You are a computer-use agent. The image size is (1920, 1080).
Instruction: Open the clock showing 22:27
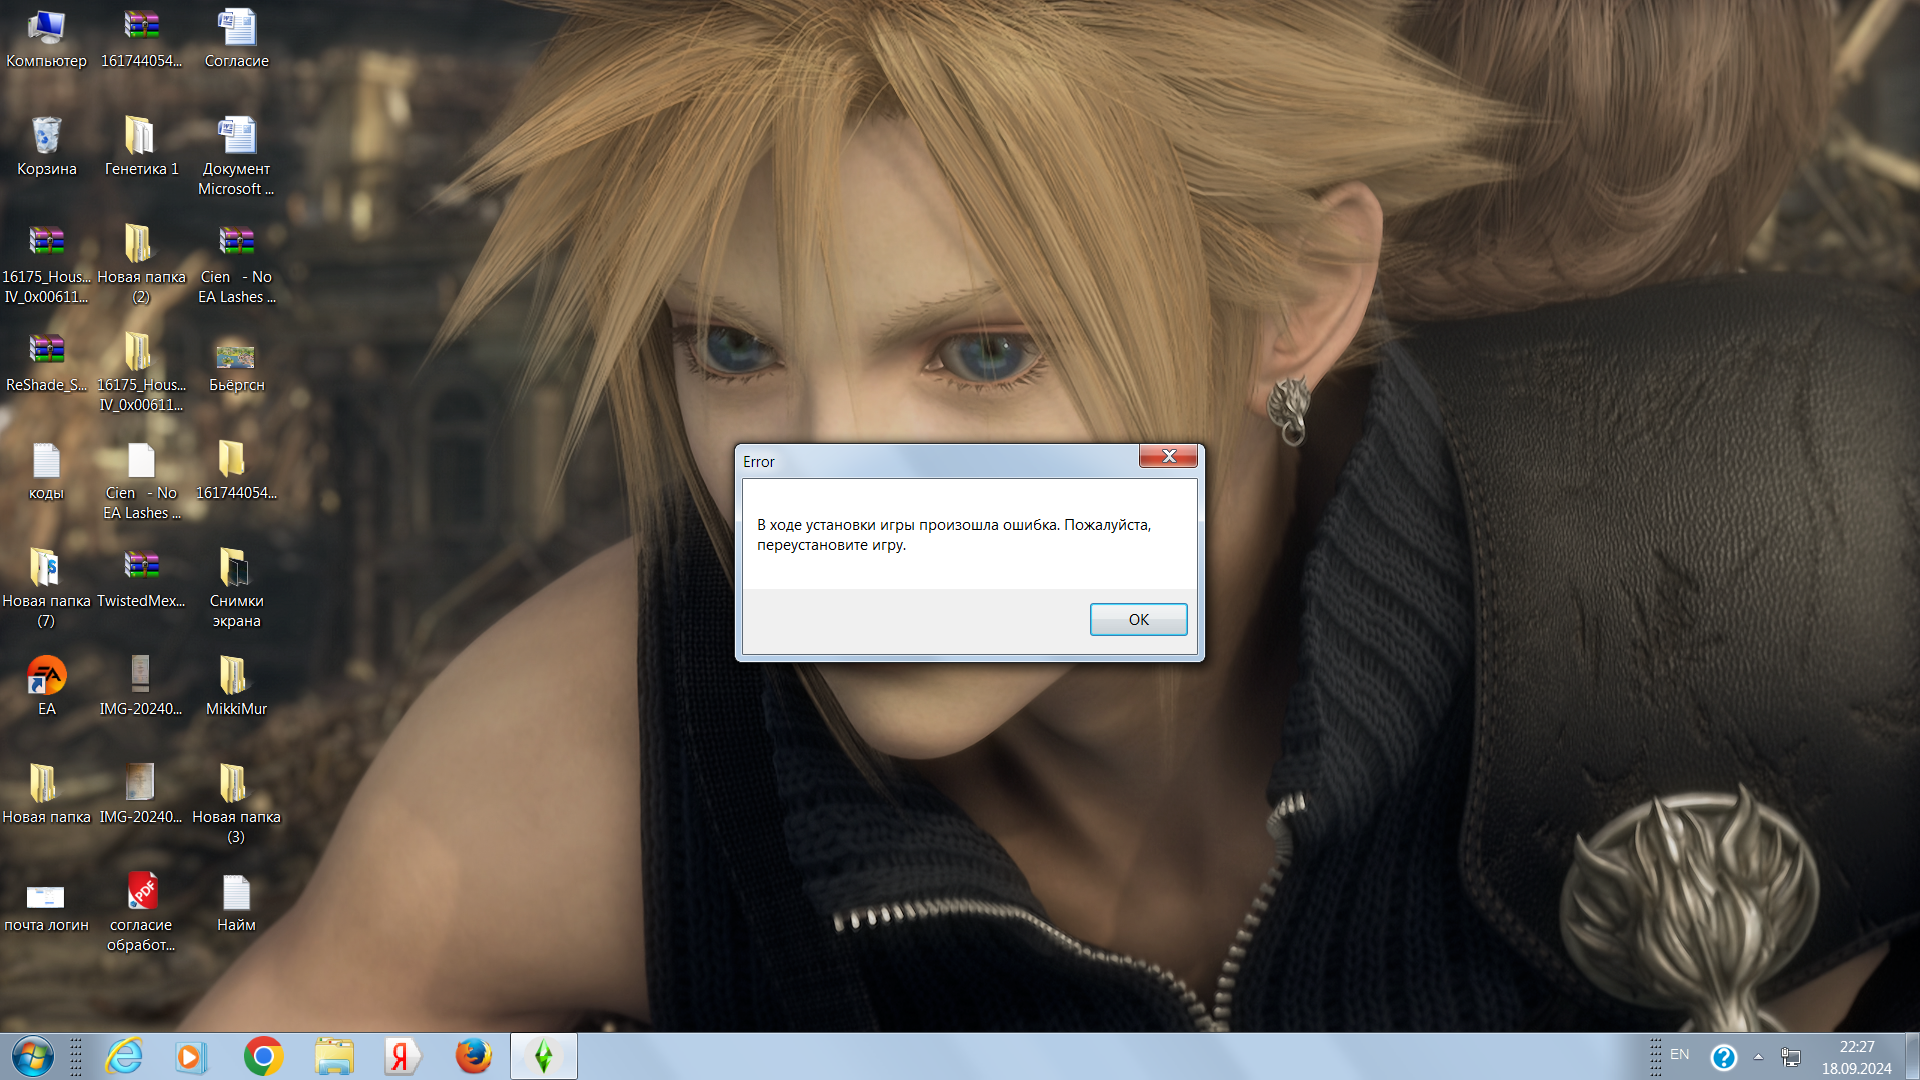(1857, 1057)
